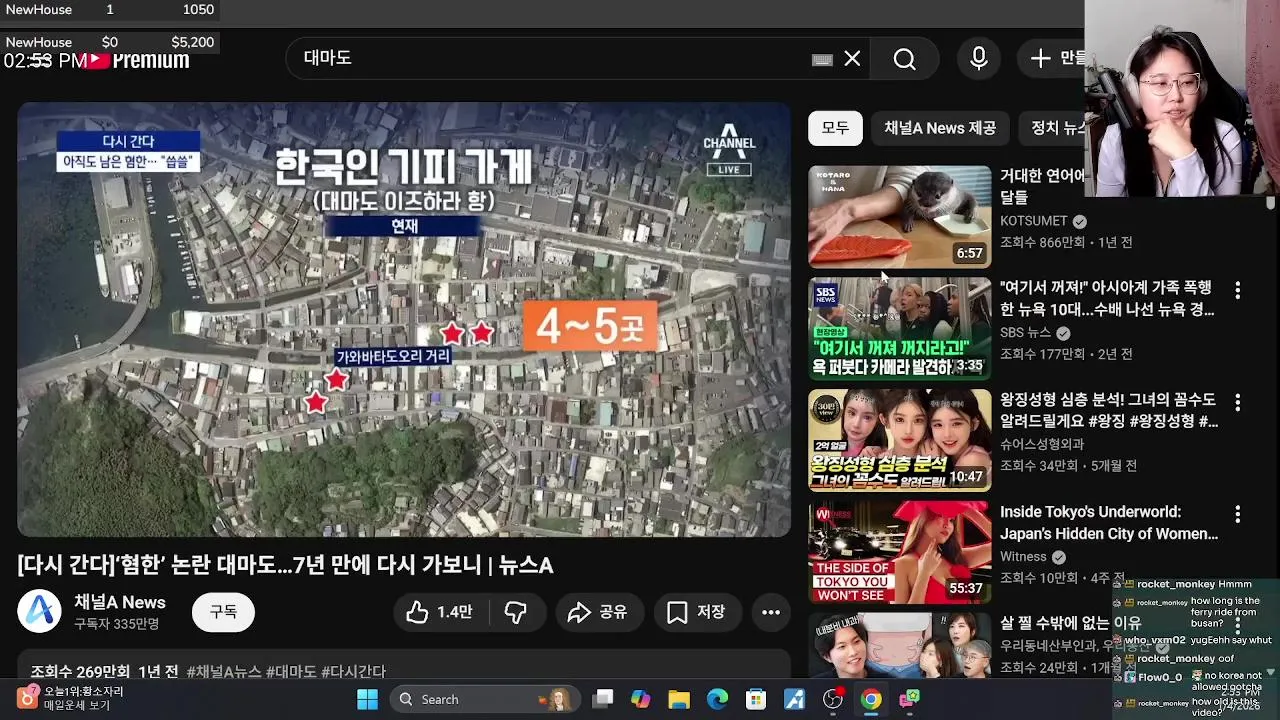Open Windows Start menu
Viewport: 1280px width, 720px height.
[367, 699]
